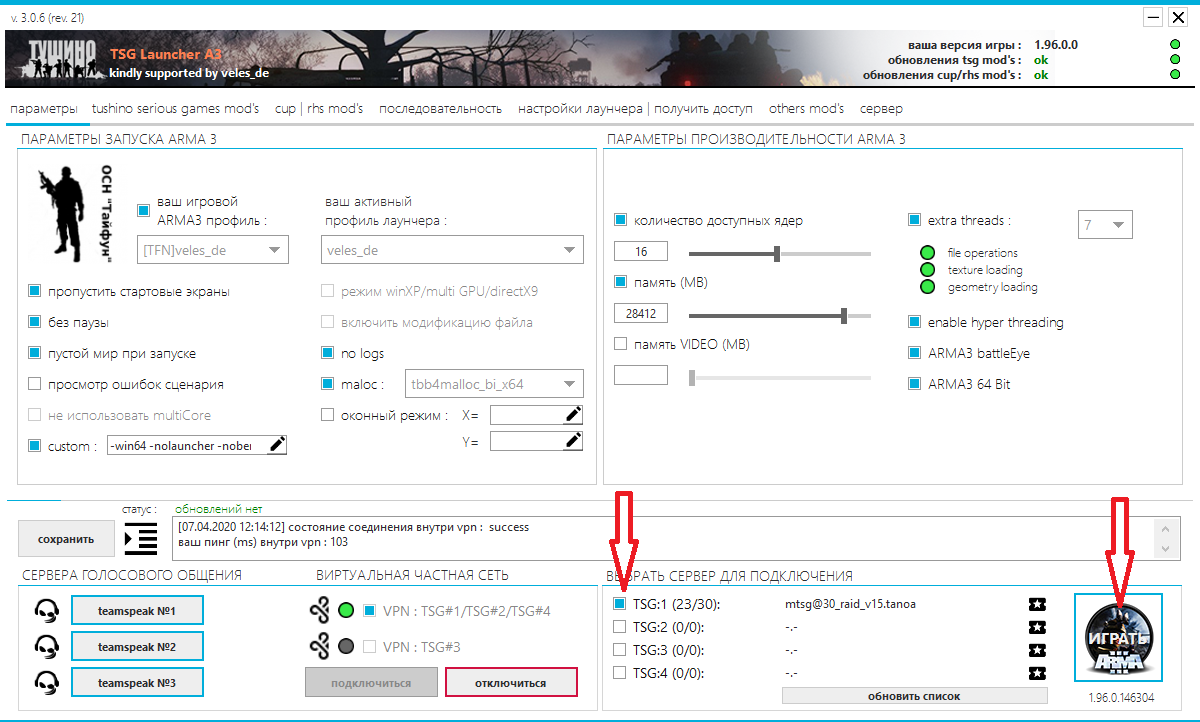The width and height of the screenshot is (1200, 722).
Task: Click the green indicator for geometry loading
Action: pos(927,287)
